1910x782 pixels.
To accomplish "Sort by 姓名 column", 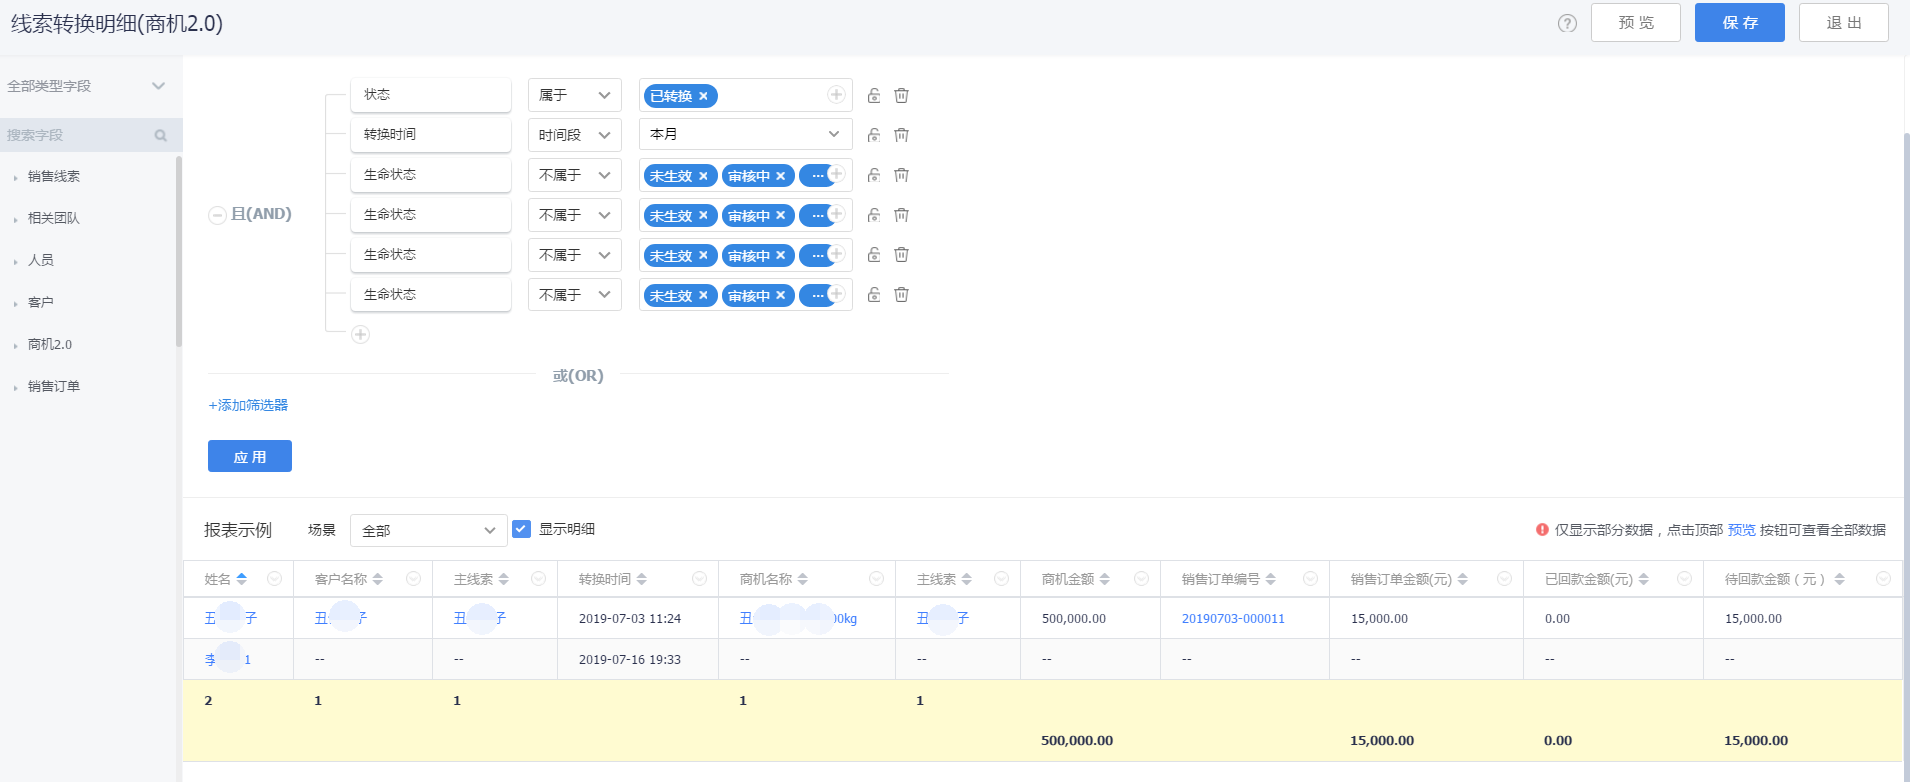I will [x=242, y=579].
